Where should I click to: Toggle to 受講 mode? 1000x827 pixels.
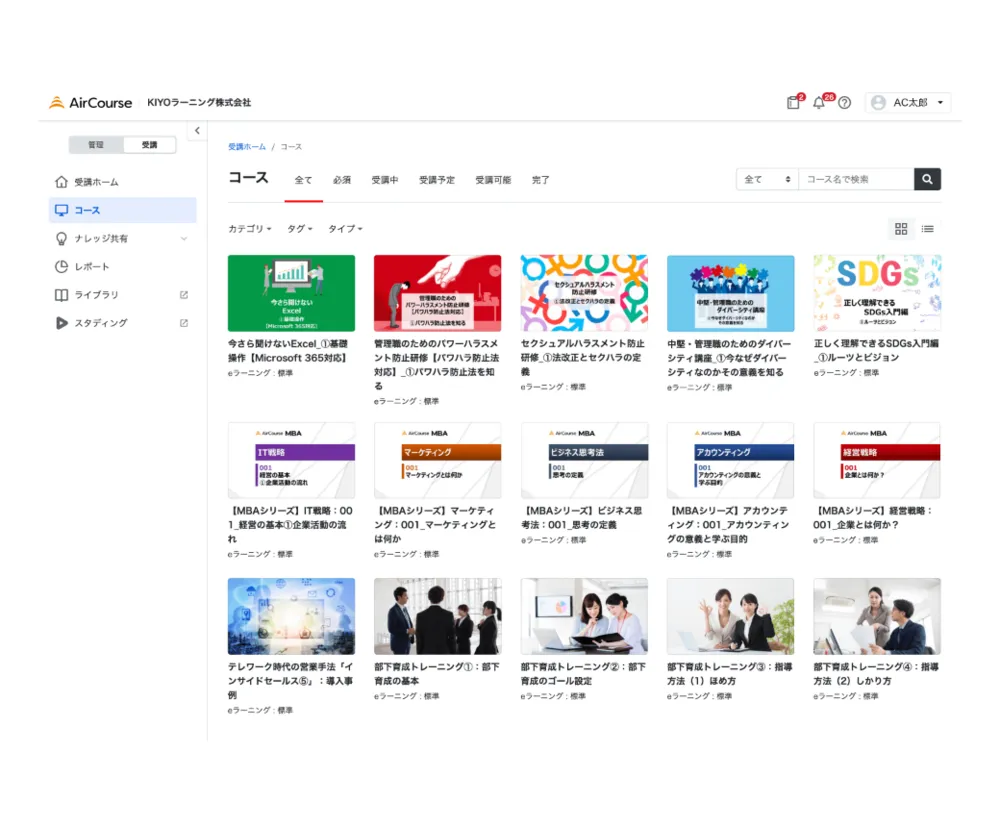pyautogui.click(x=149, y=145)
